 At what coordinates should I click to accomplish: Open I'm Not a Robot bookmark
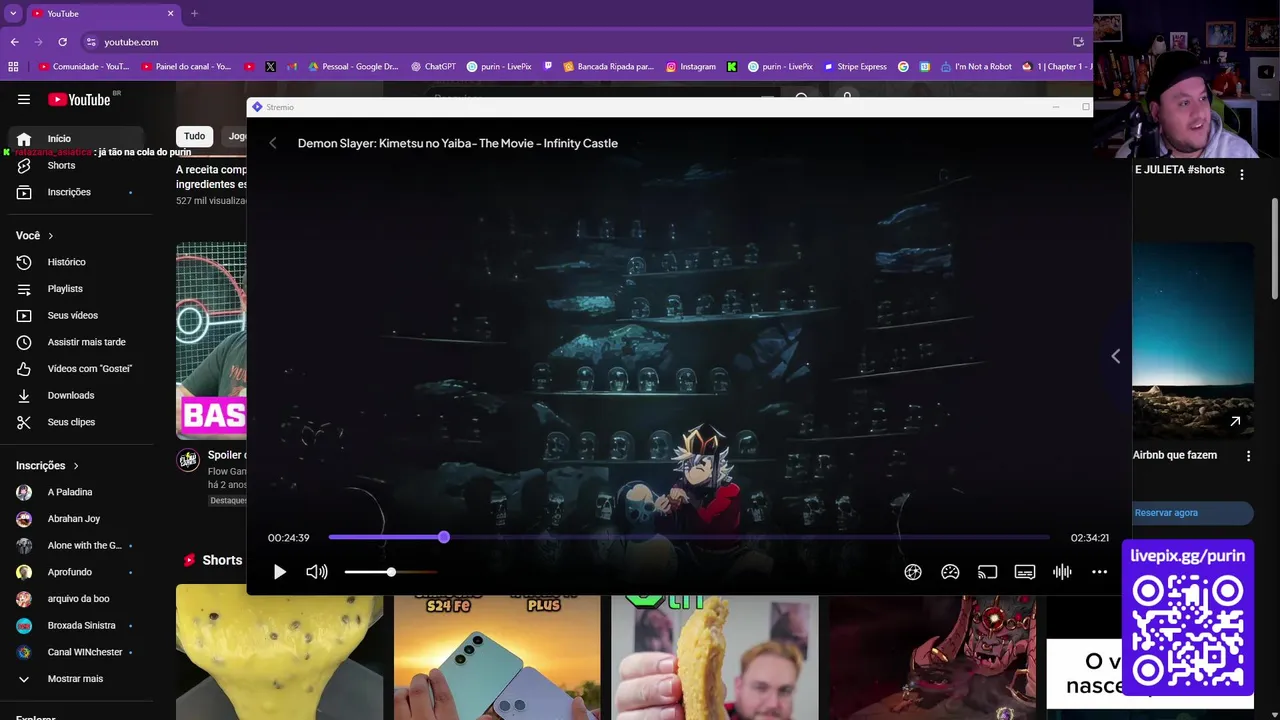[977, 67]
